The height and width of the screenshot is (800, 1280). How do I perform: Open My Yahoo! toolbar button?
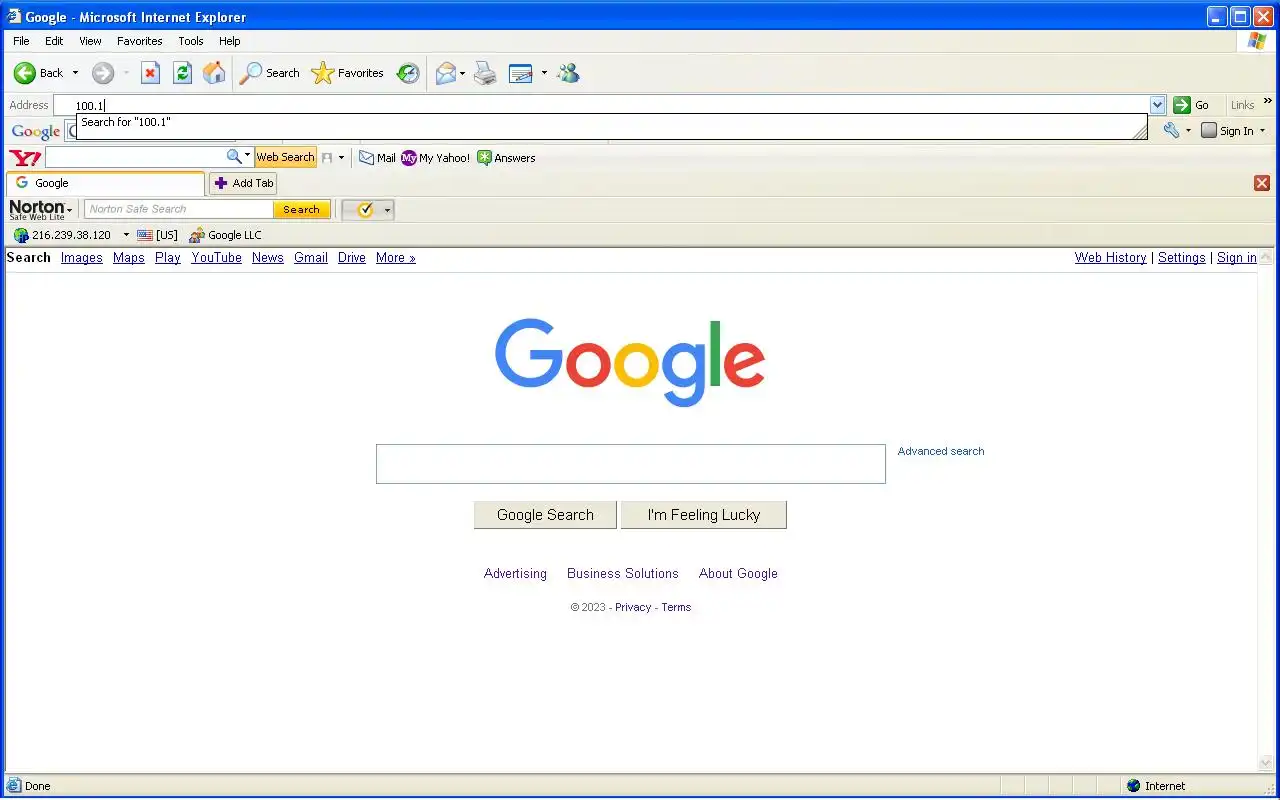click(x=435, y=158)
